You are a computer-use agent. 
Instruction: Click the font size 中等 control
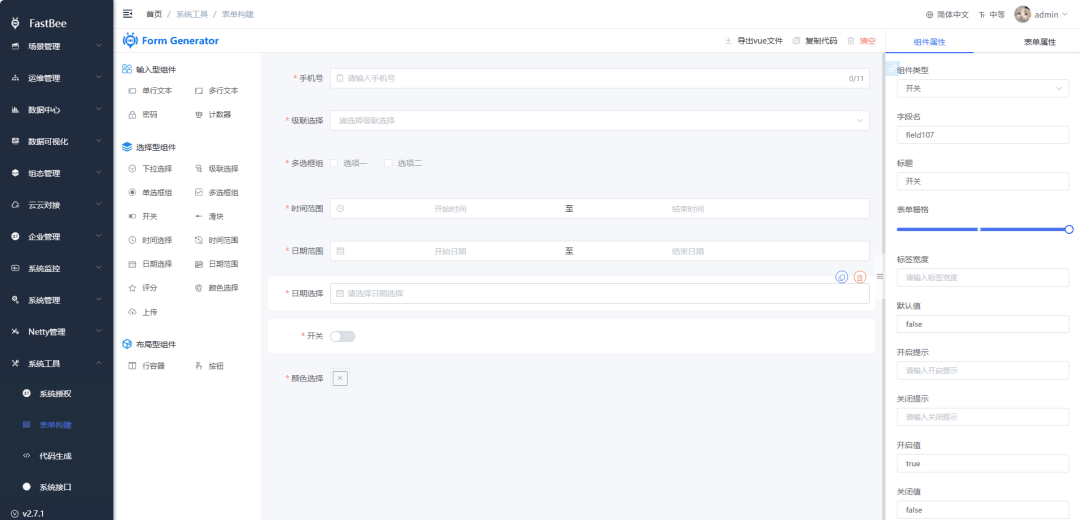tap(992, 14)
